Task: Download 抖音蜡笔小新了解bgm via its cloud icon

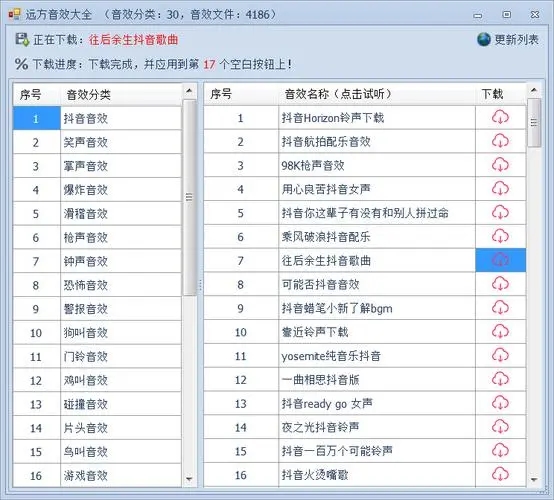Action: (500, 308)
